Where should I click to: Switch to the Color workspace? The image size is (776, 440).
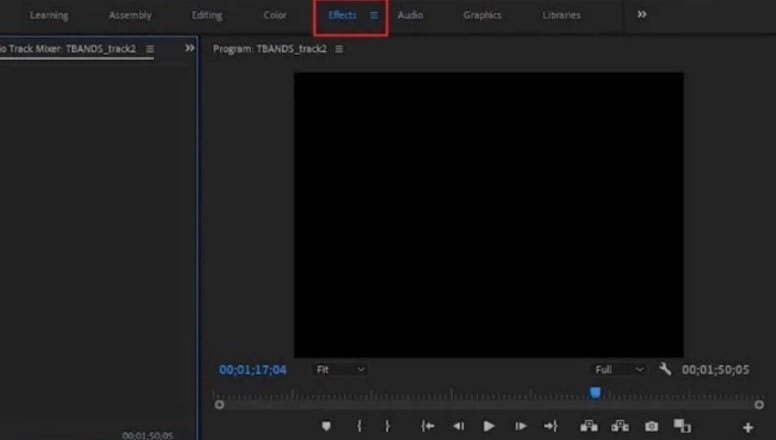[275, 15]
